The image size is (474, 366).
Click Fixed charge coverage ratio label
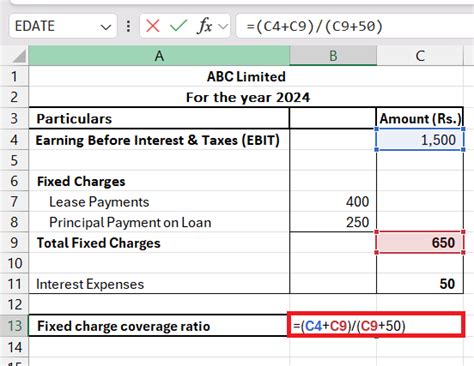point(124,326)
